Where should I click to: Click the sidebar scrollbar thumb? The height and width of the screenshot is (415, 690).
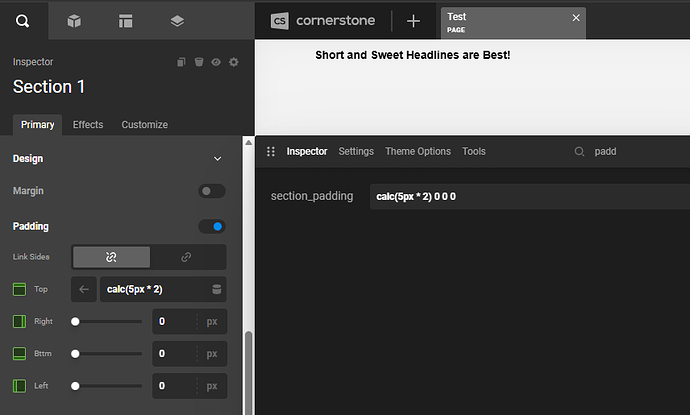pos(249,373)
